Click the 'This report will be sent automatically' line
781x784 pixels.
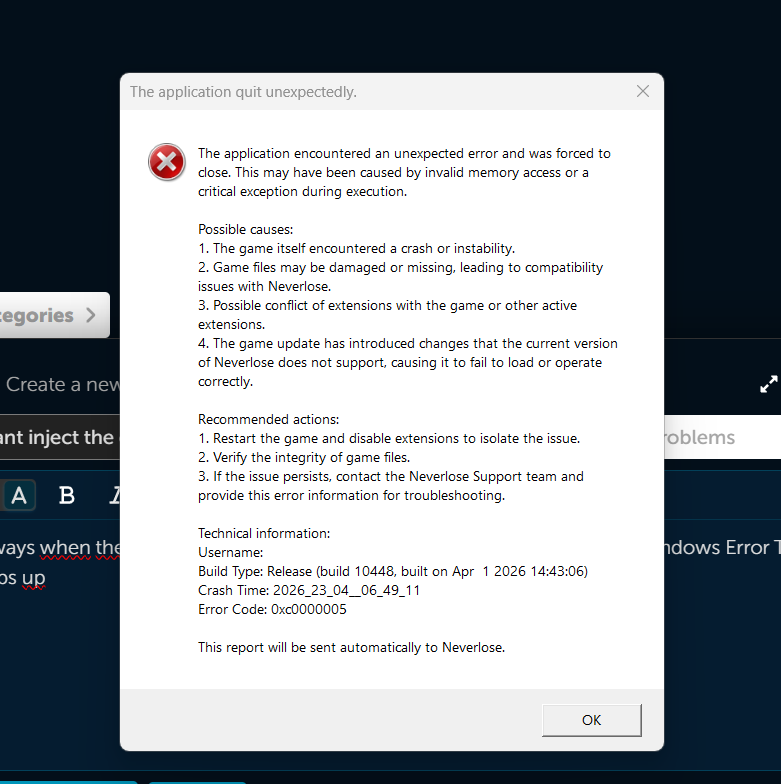click(x=352, y=647)
